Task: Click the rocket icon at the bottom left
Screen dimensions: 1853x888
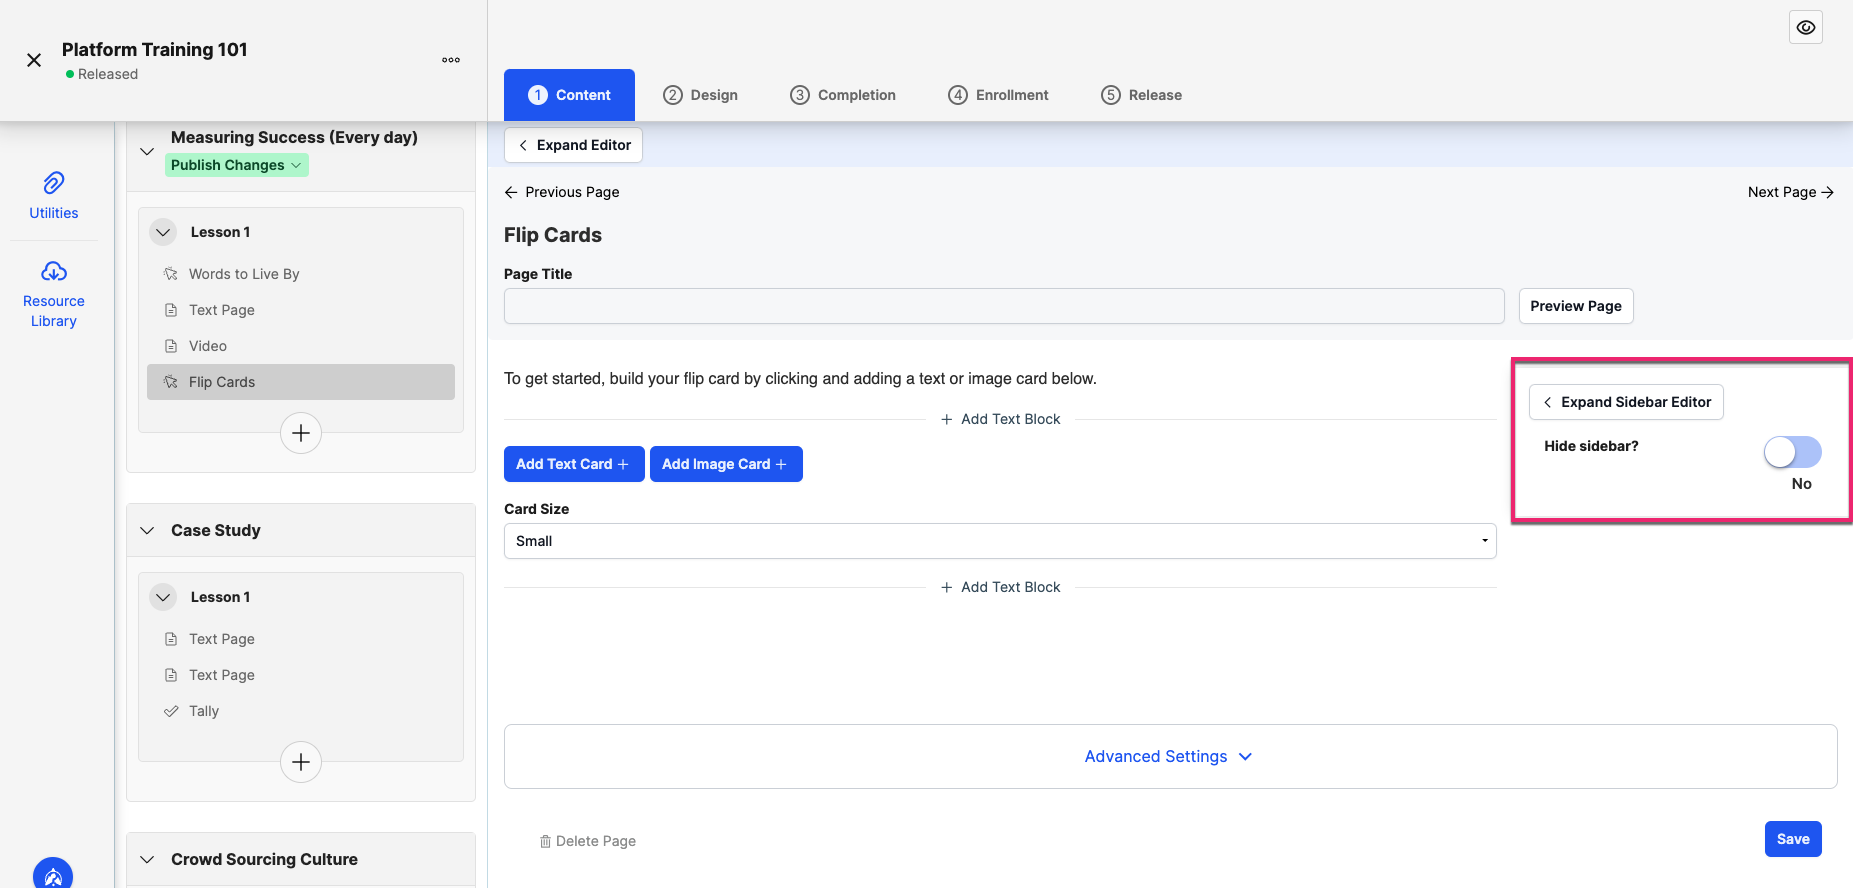Action: 53,874
